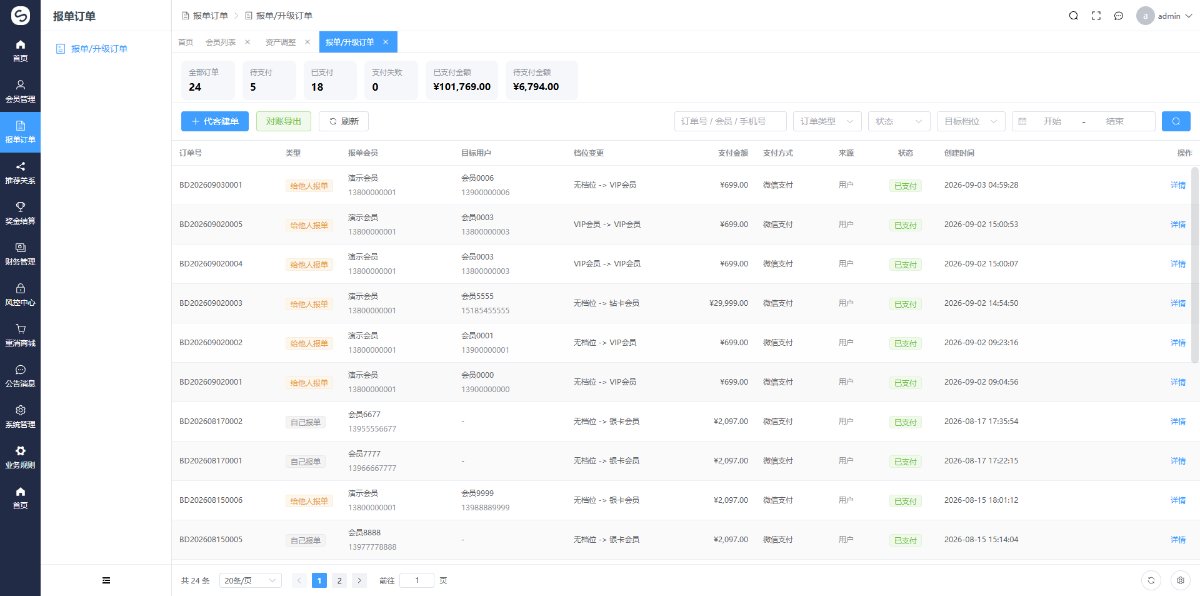Image resolution: width=1200 pixels, height=596 pixels.
Task: Open 详情 for order BD202609030001
Action: [x=1178, y=185]
